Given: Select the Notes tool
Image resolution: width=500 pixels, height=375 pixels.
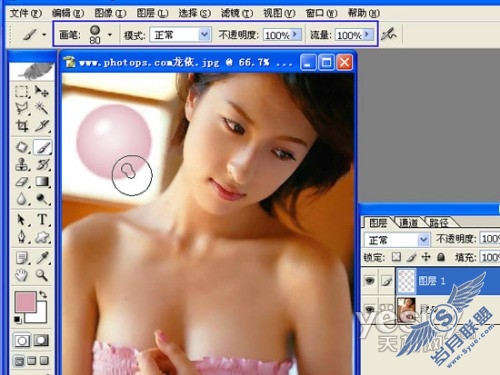Looking at the screenshot, I should (22, 258).
